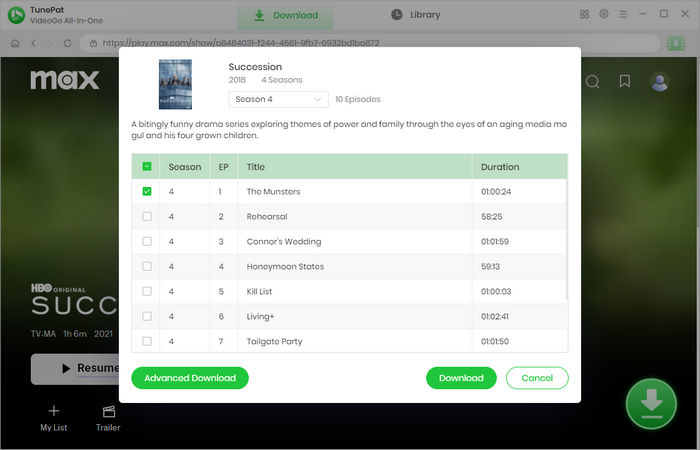Click the Advanced Download button
The image size is (700, 450).
[190, 378]
